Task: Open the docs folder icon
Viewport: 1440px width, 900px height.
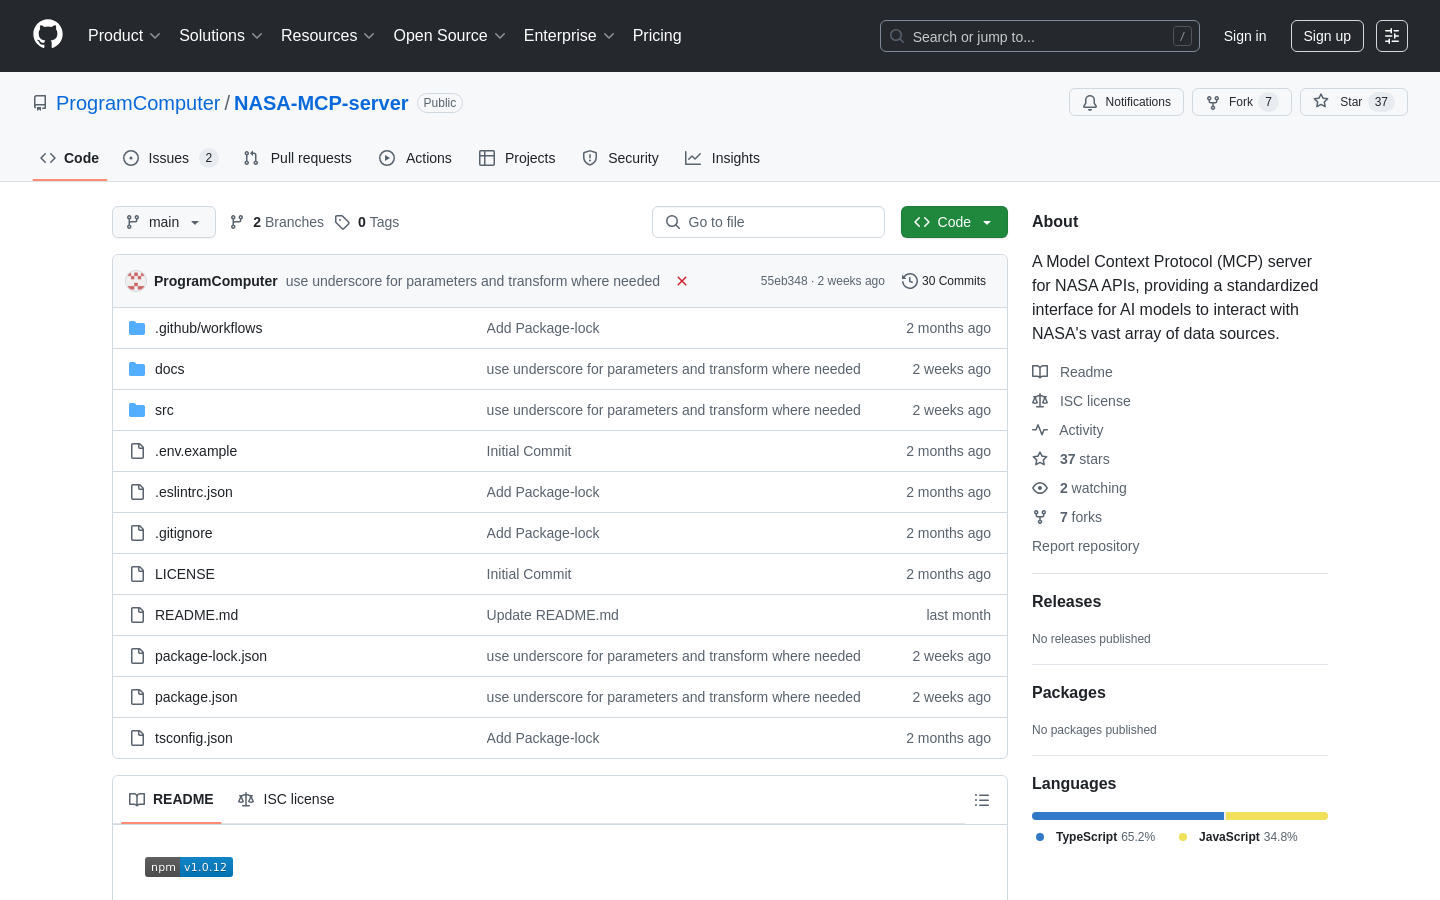Action: pyautogui.click(x=137, y=369)
